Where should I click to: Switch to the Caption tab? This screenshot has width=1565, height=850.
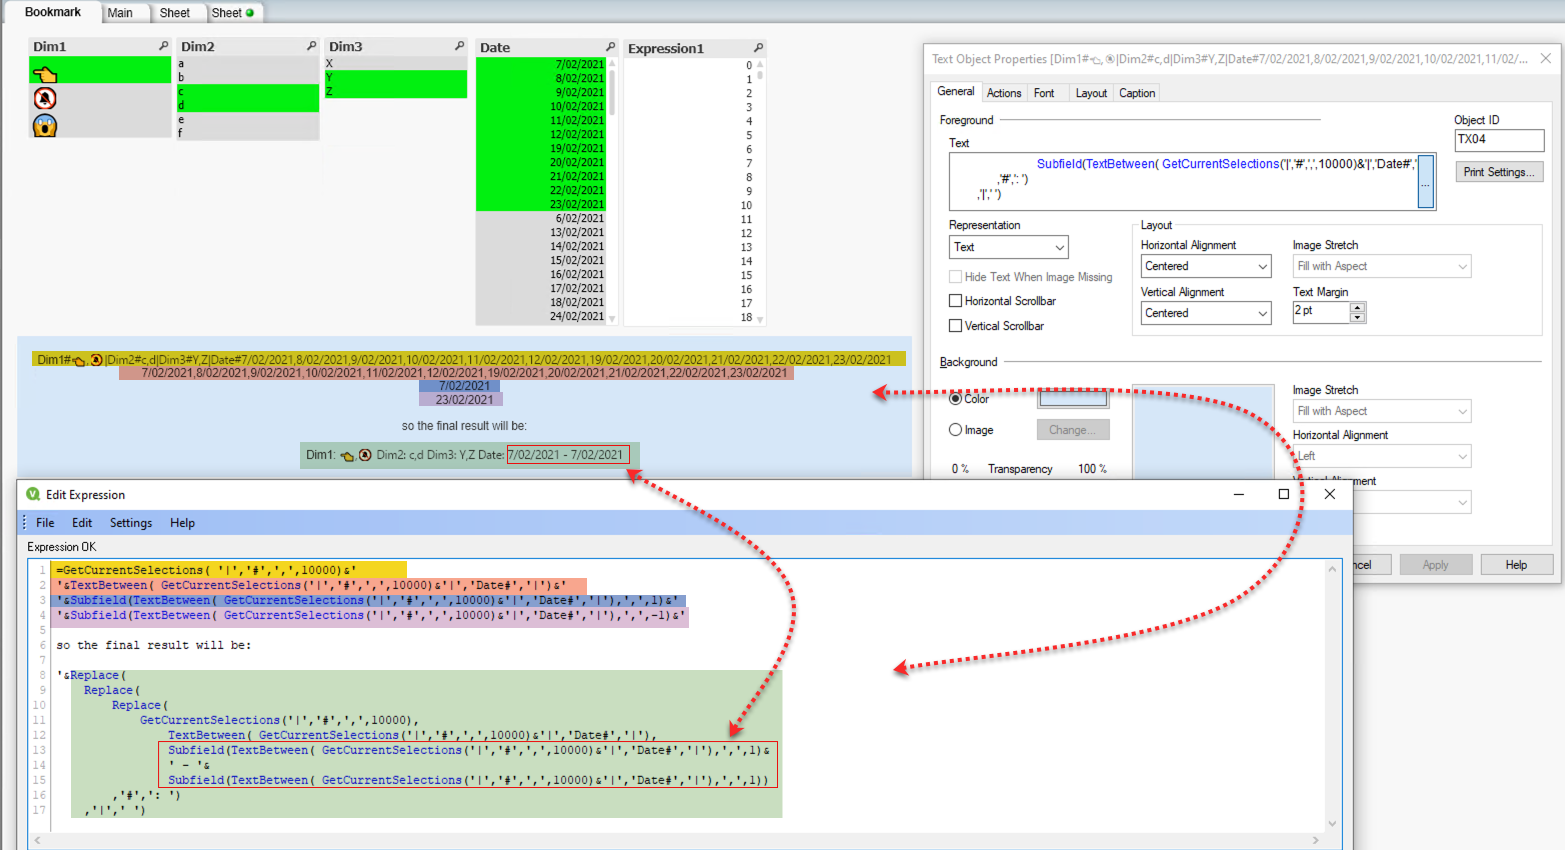click(x=1137, y=93)
